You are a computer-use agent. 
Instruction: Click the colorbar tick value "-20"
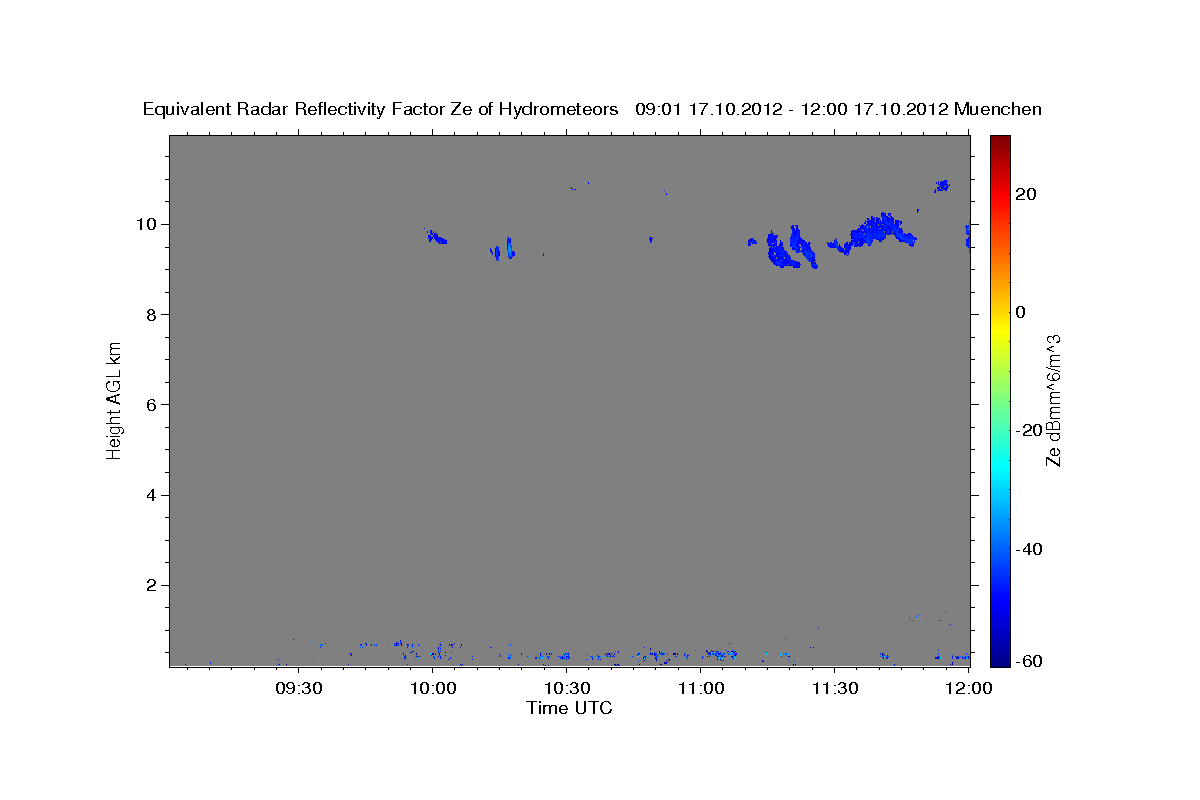click(1029, 430)
